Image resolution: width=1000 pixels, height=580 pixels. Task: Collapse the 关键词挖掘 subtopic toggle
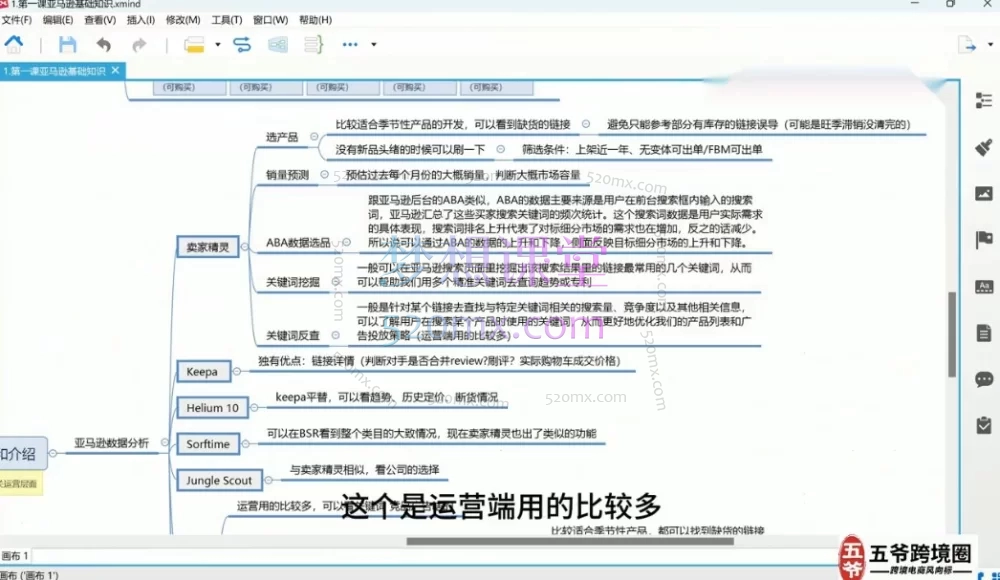[335, 281]
